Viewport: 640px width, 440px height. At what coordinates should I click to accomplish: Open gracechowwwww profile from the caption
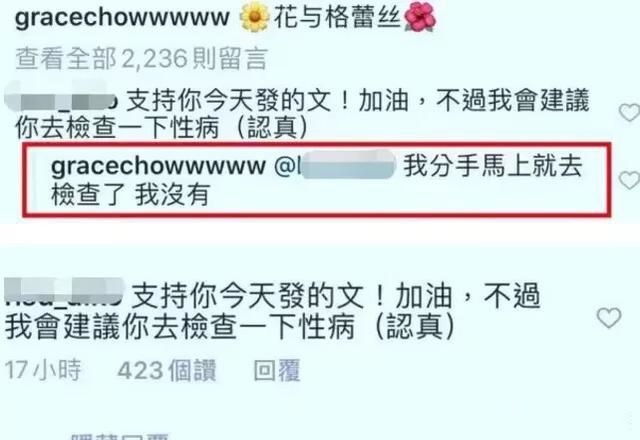click(122, 18)
